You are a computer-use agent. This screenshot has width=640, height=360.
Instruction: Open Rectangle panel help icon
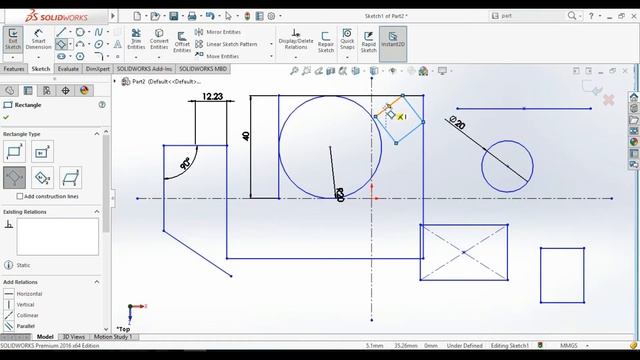[102, 105]
